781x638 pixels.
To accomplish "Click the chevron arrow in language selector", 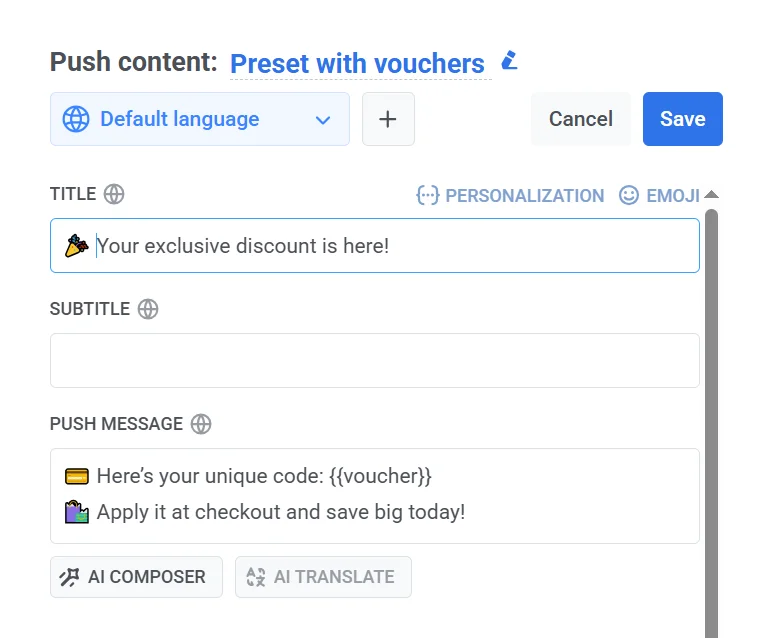I will coord(322,120).
